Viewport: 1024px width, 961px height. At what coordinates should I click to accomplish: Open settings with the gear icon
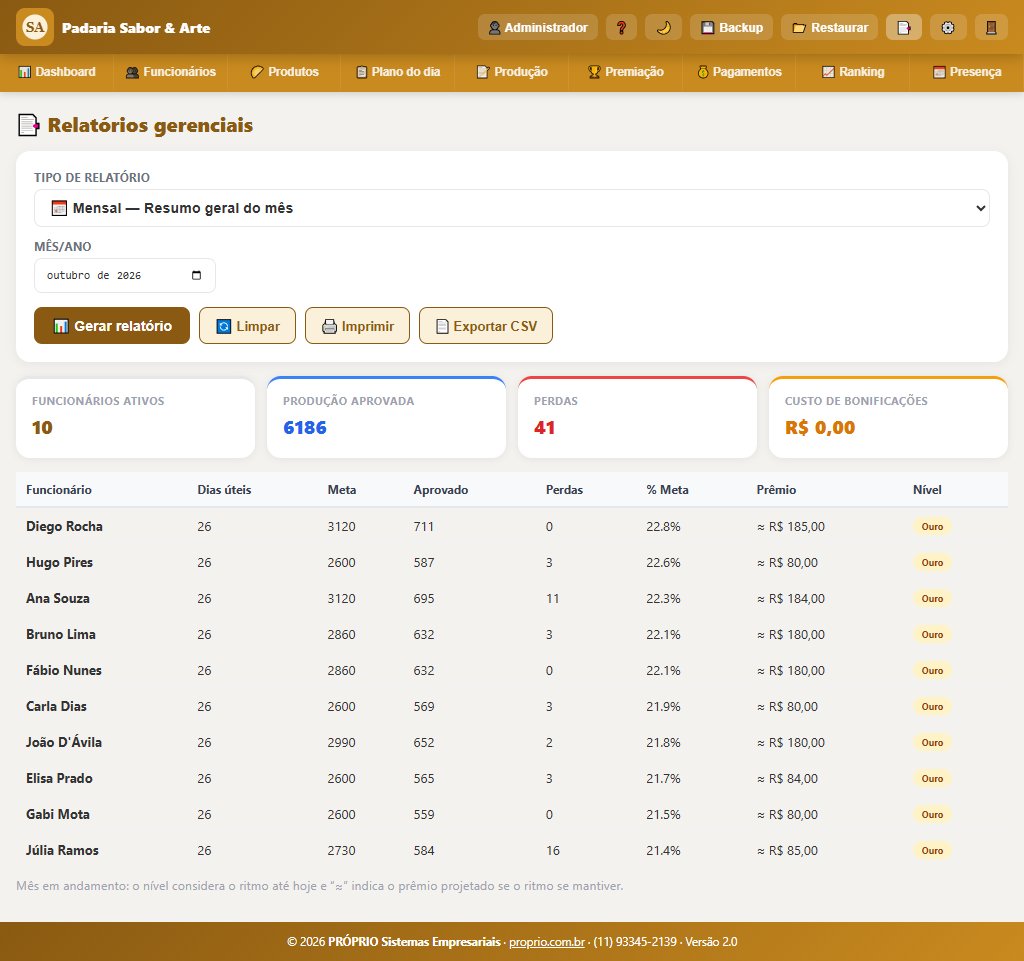coord(948,27)
